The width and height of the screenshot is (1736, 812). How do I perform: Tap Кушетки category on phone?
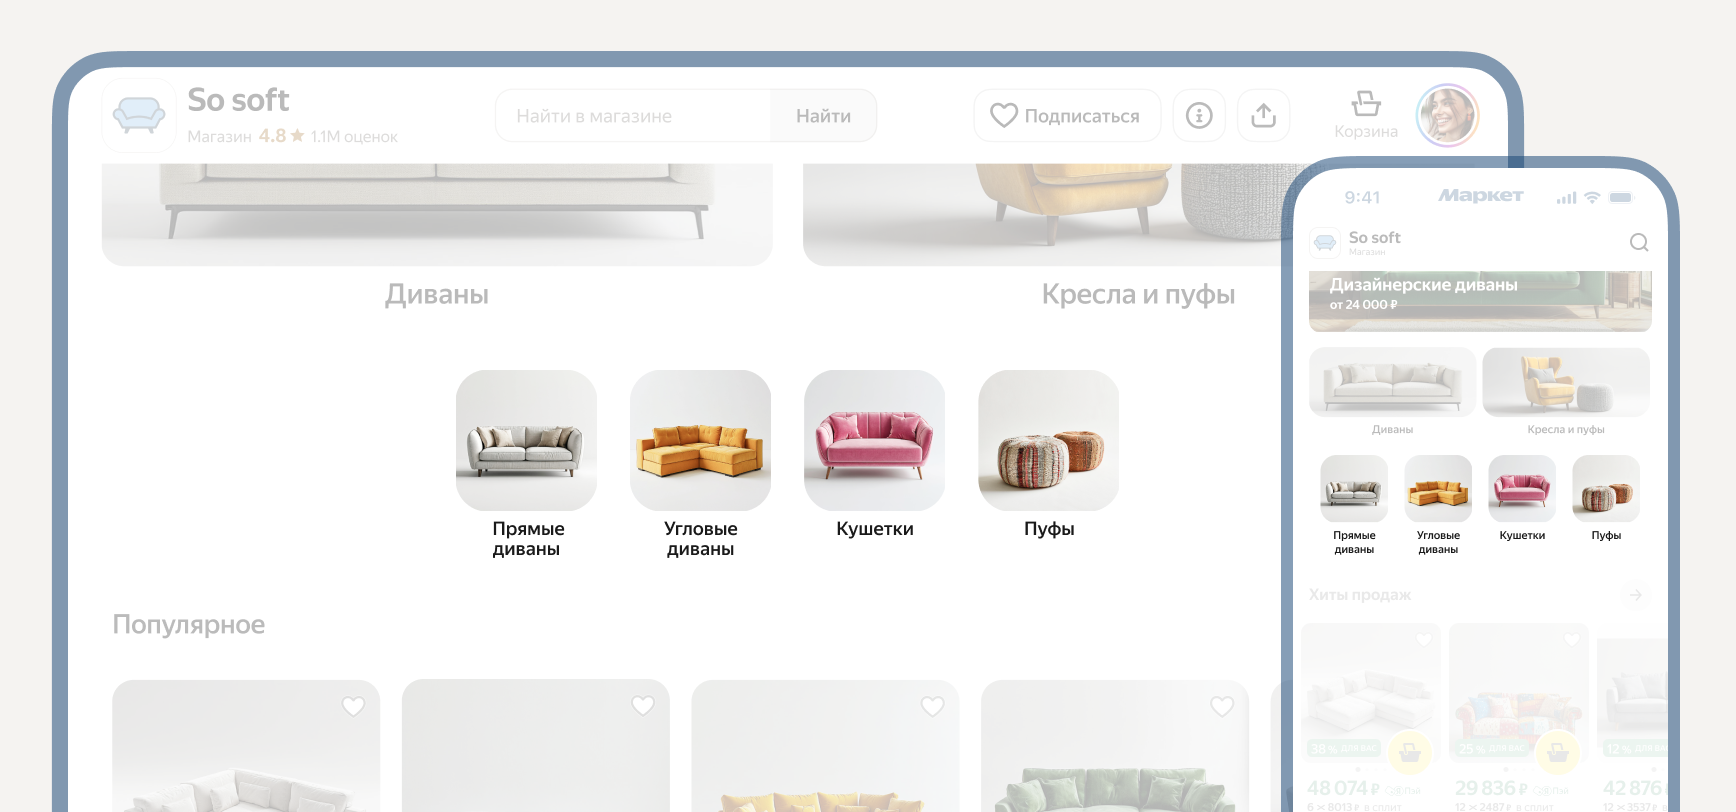1522,498
